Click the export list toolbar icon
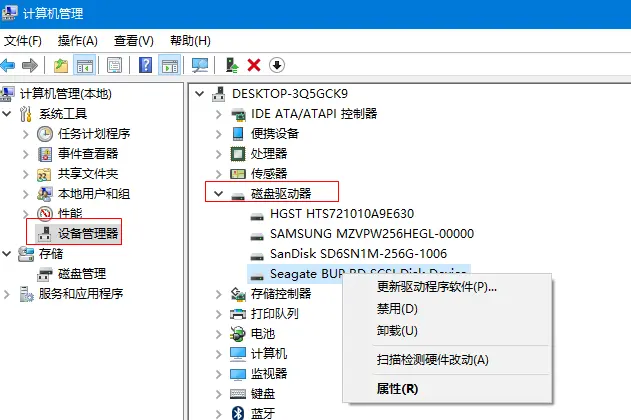 [114, 65]
